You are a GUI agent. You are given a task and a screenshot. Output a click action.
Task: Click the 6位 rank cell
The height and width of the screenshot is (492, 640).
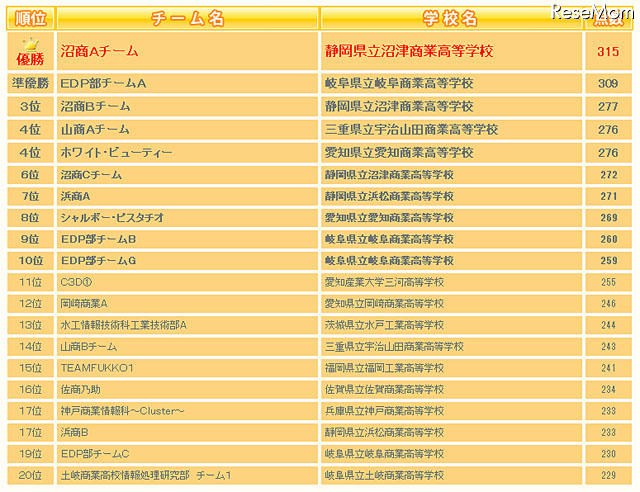click(x=30, y=175)
